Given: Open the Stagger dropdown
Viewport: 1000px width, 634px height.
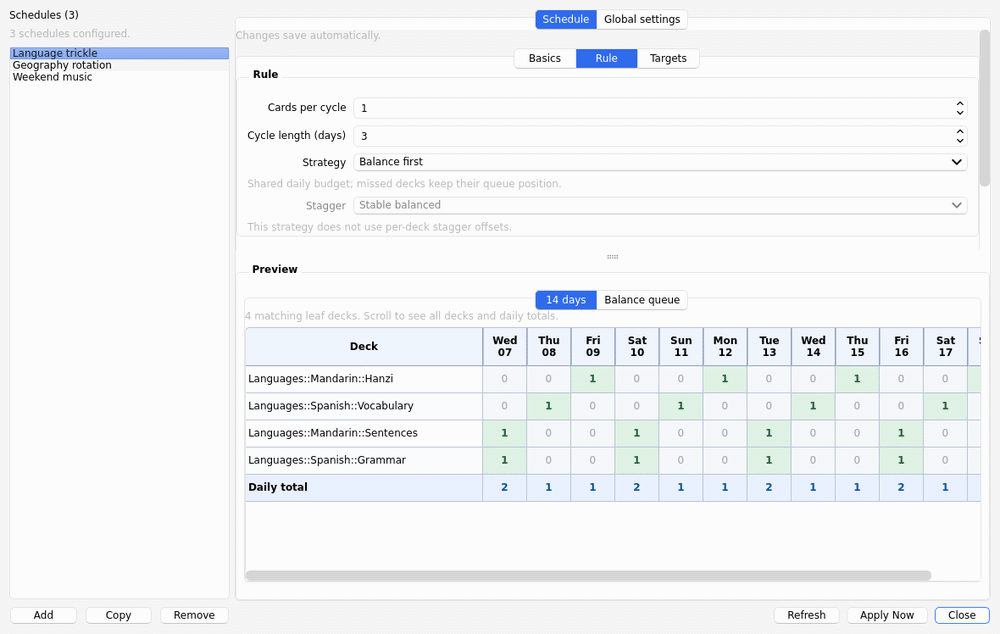Looking at the screenshot, I should tap(660, 205).
